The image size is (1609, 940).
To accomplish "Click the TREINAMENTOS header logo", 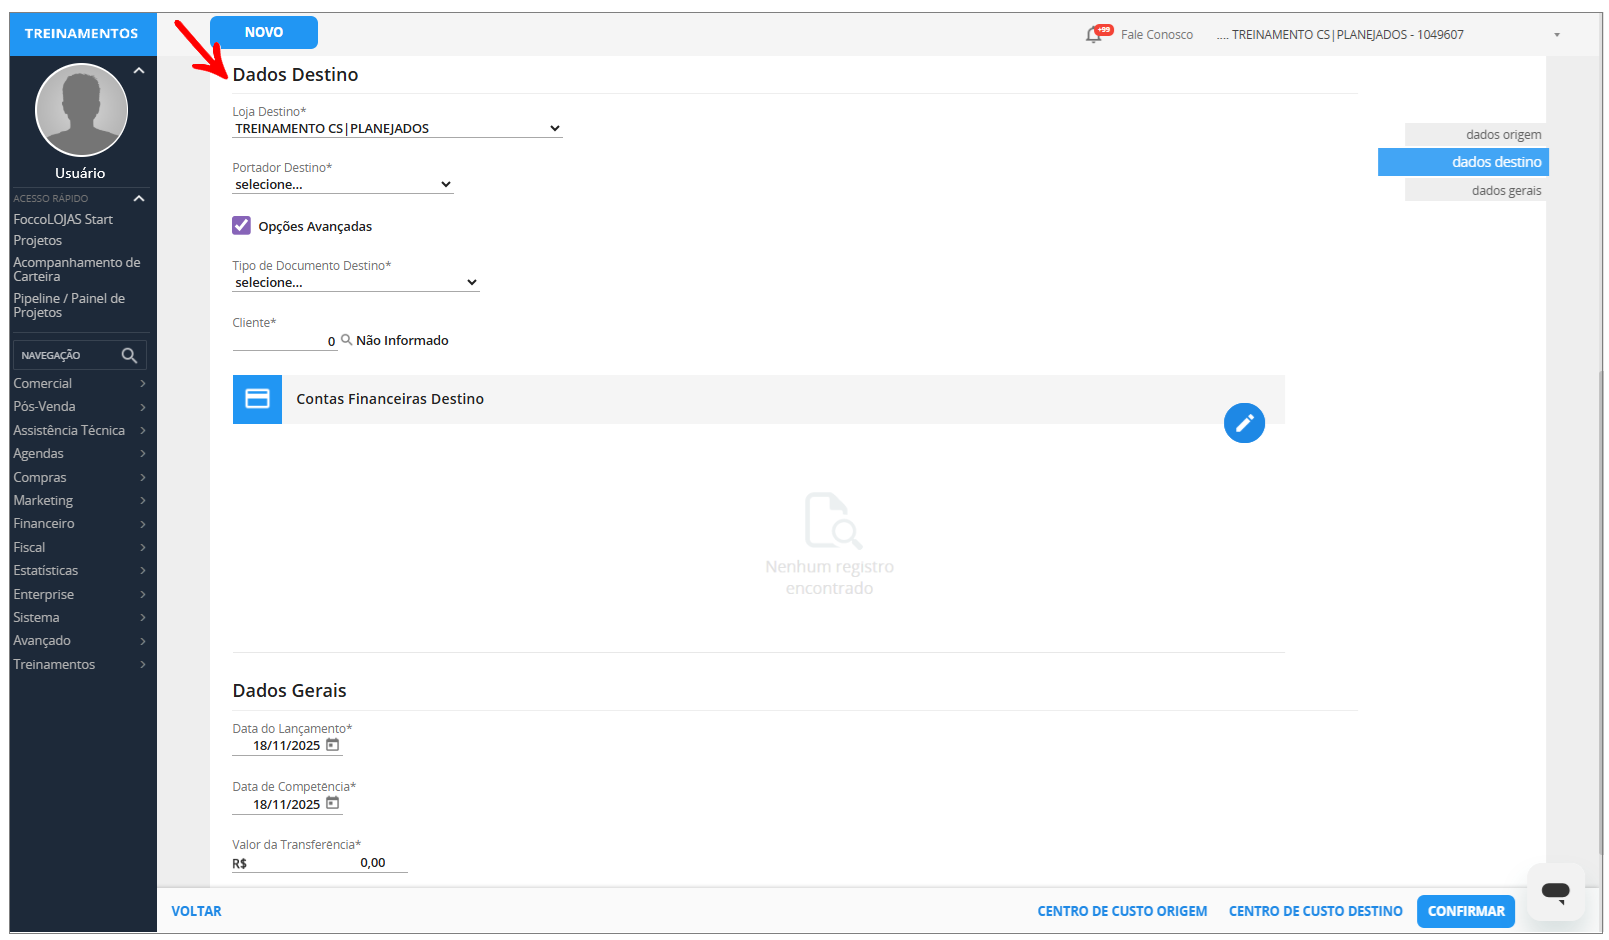I will coord(82,34).
